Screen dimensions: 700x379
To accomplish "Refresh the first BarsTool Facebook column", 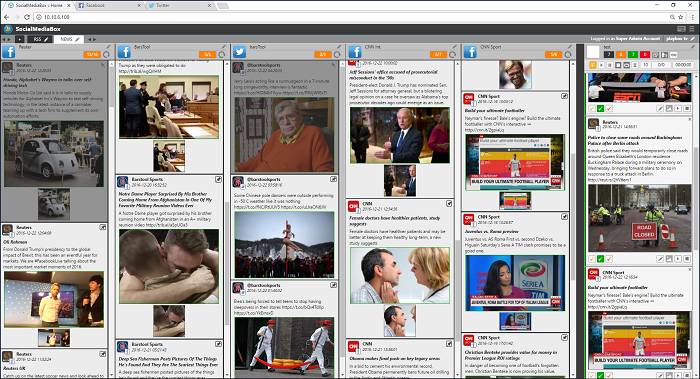I will (x=222, y=54).
